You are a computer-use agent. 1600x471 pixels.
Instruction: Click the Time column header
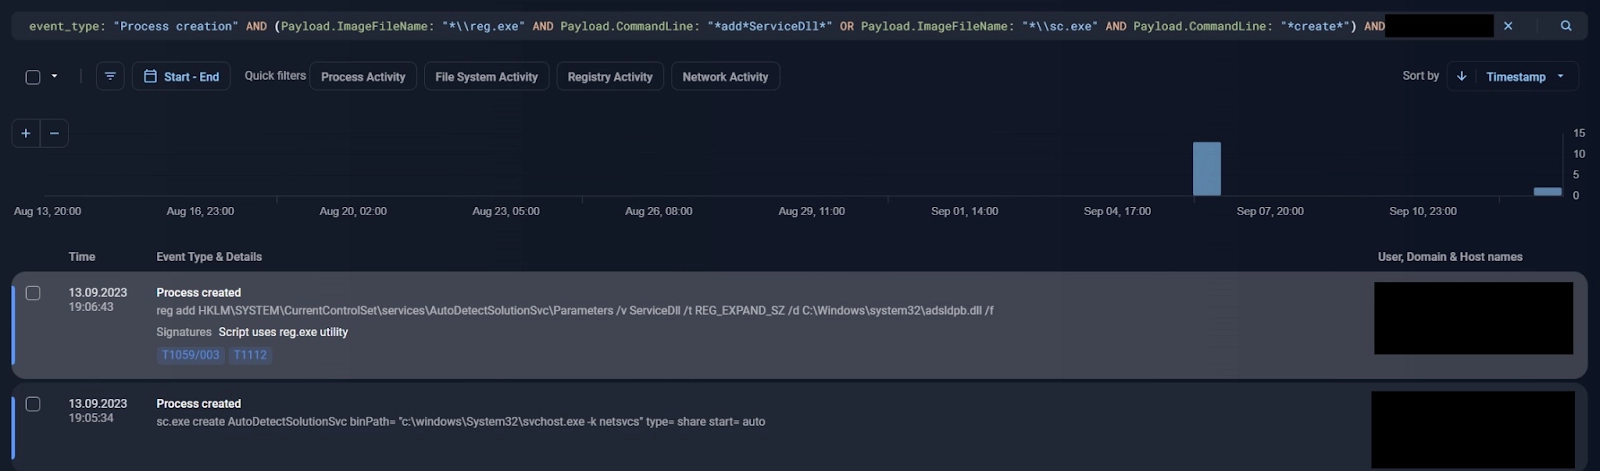pos(82,257)
